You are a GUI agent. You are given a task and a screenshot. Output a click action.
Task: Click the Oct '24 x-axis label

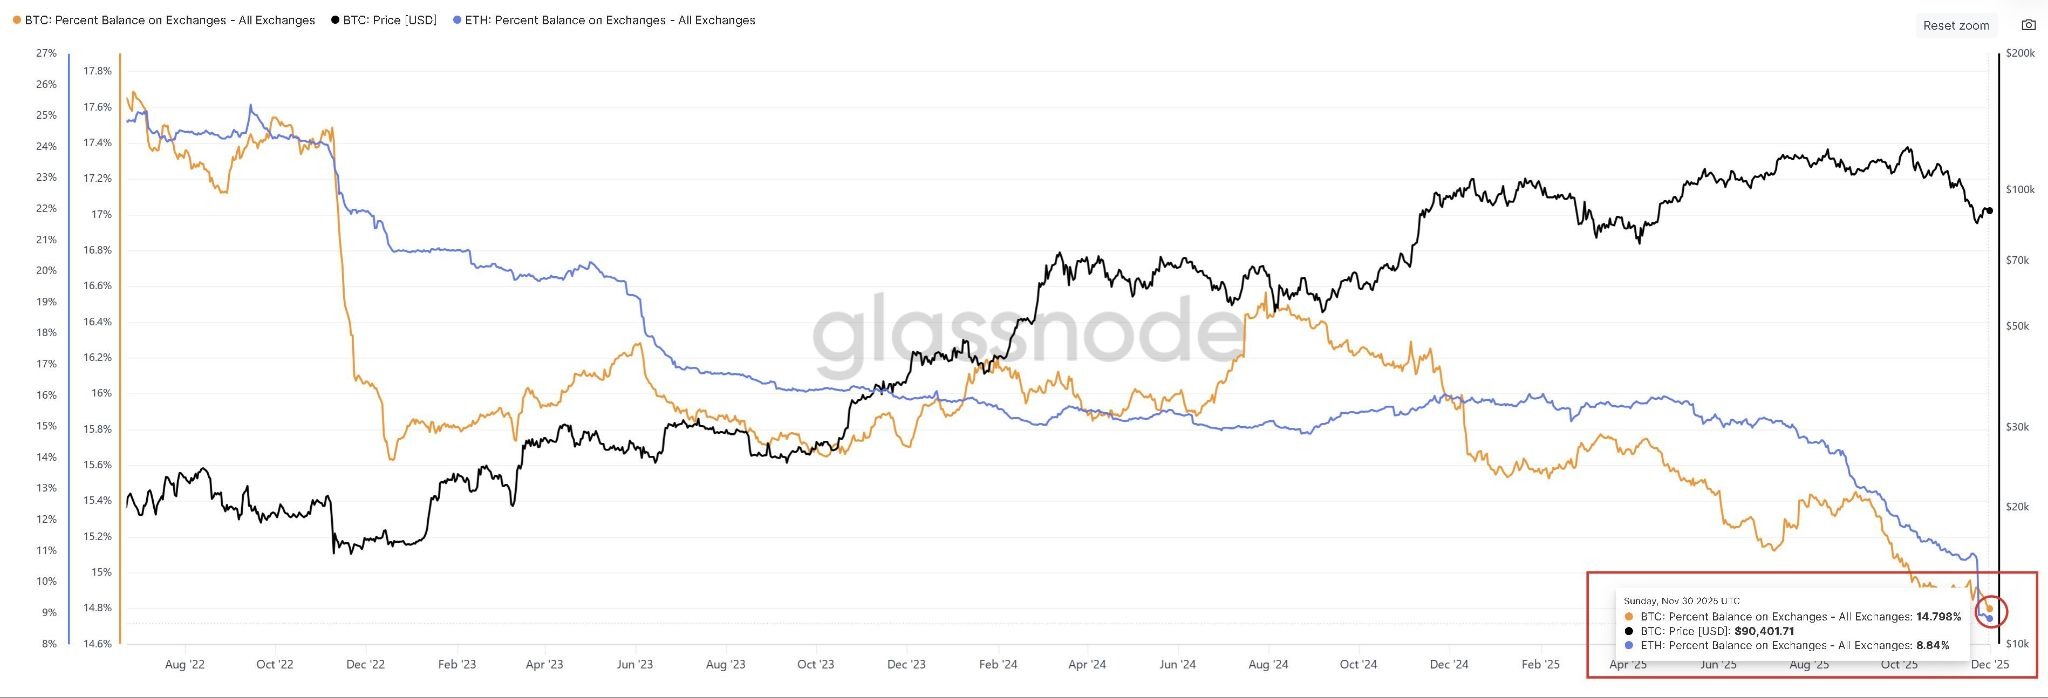1358,664
